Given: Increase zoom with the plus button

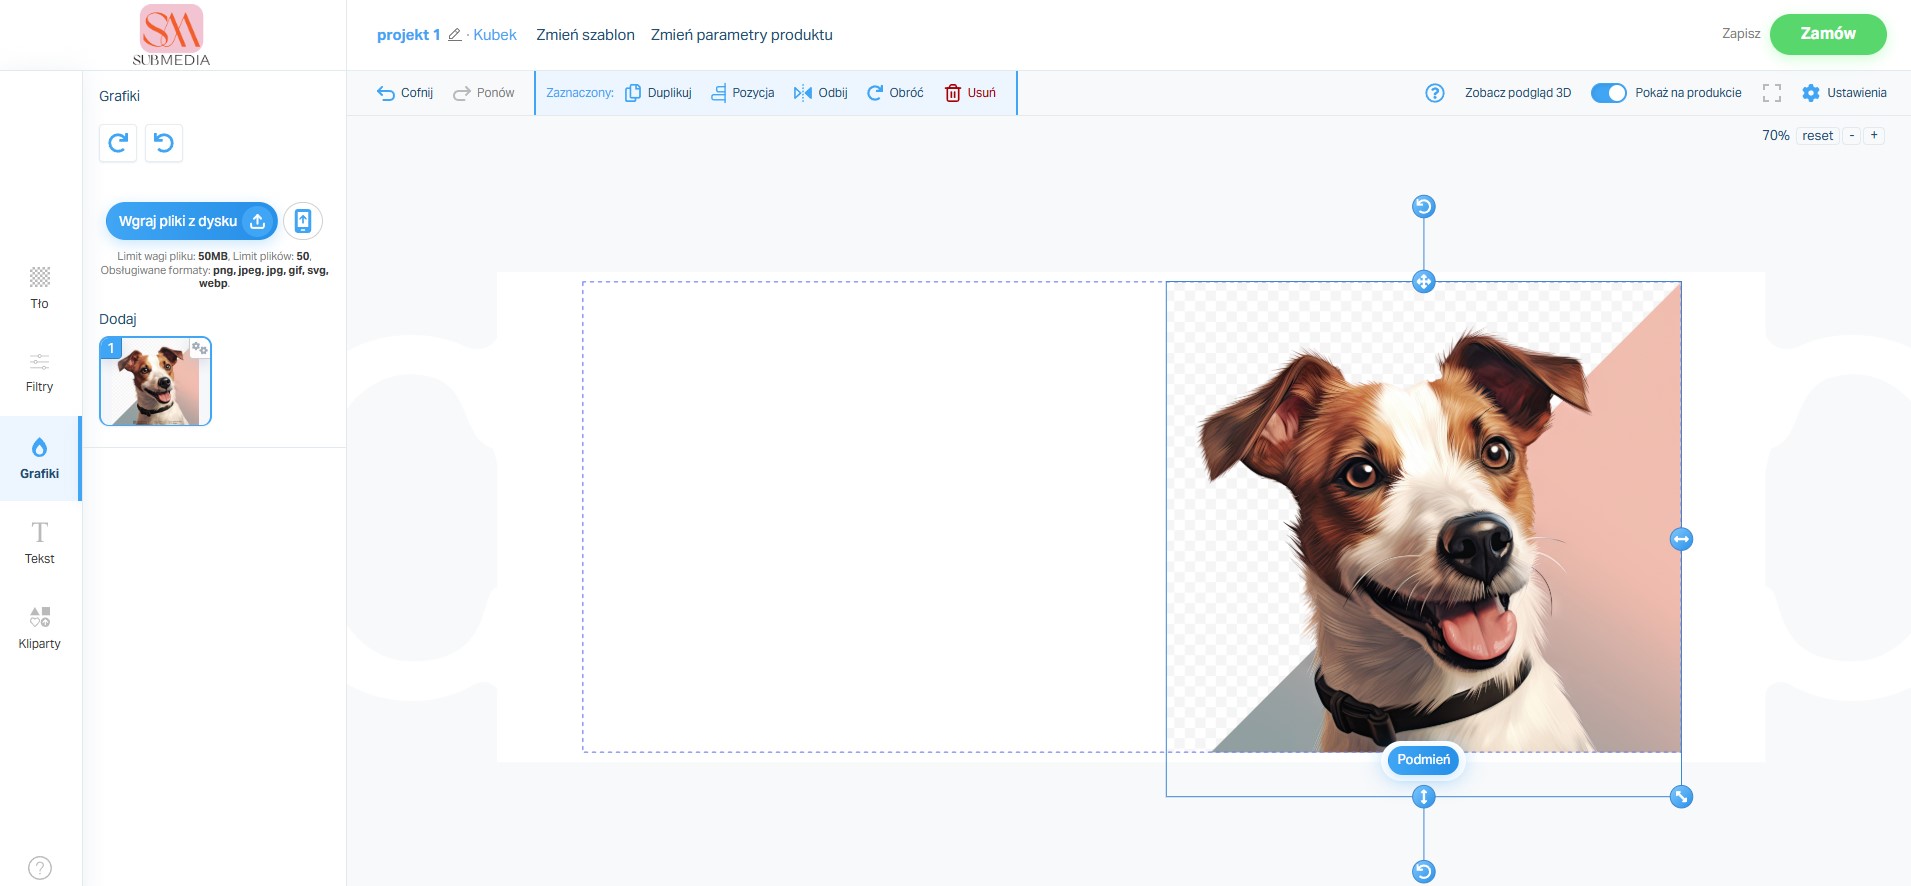Looking at the screenshot, I should [x=1874, y=136].
